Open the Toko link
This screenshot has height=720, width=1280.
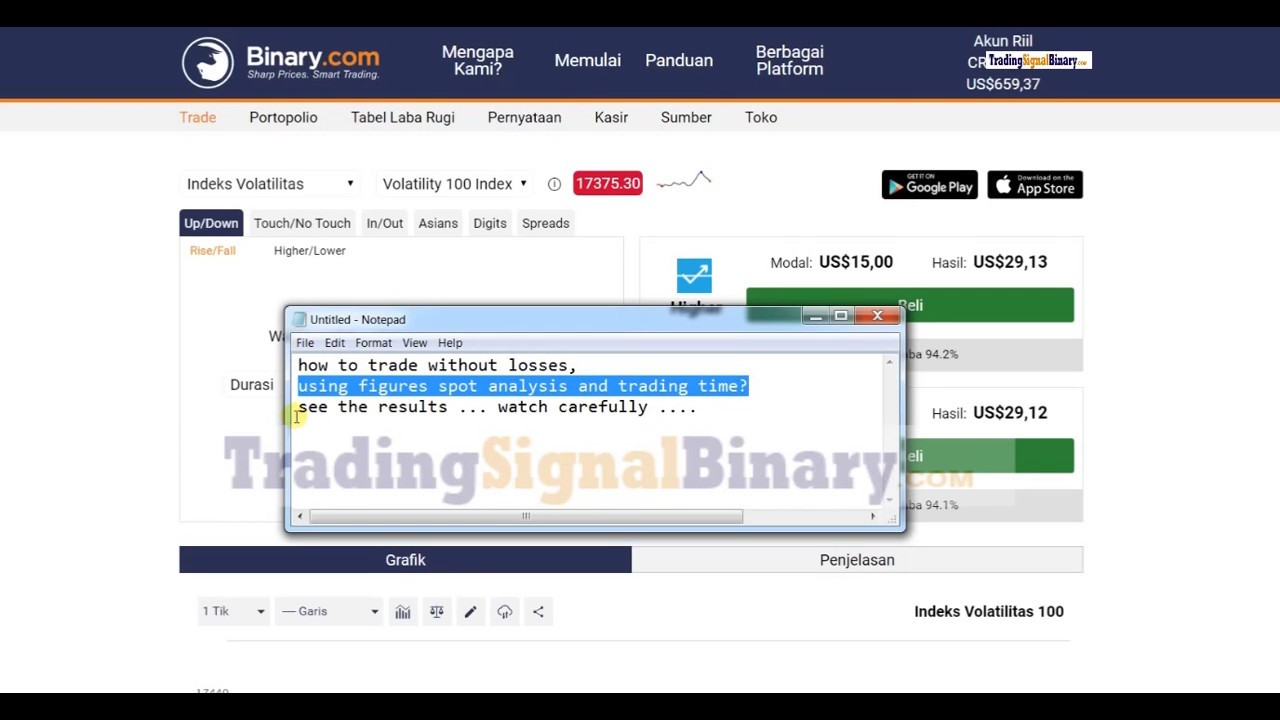tap(761, 117)
